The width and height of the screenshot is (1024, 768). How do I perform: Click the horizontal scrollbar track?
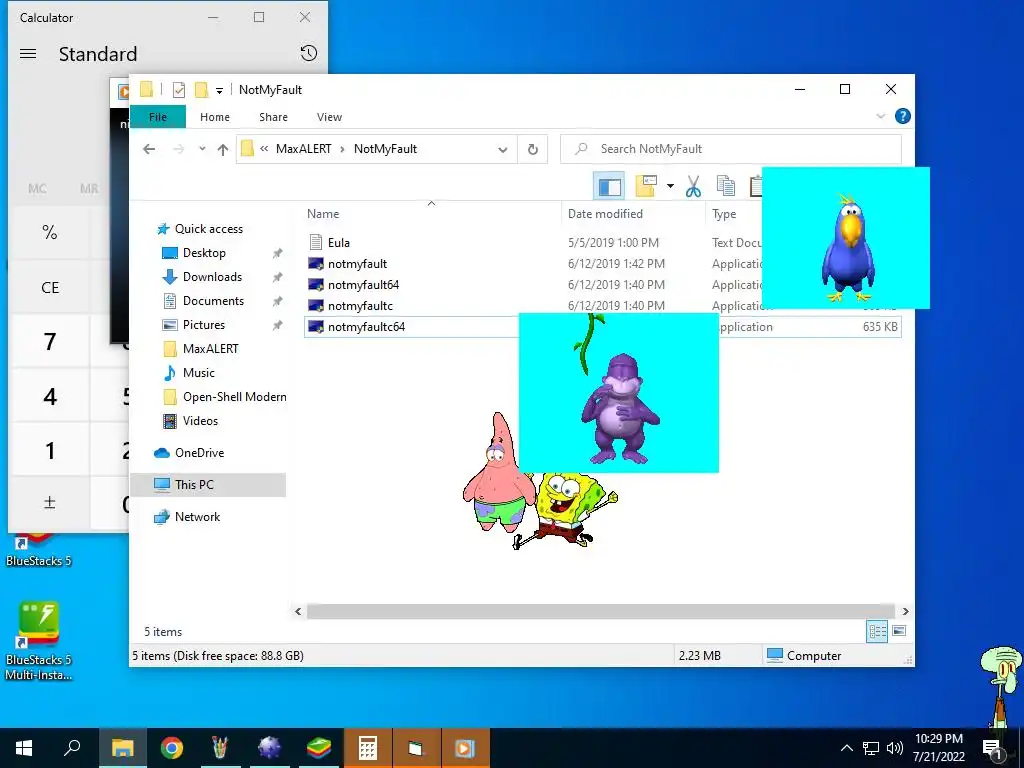(x=601, y=611)
